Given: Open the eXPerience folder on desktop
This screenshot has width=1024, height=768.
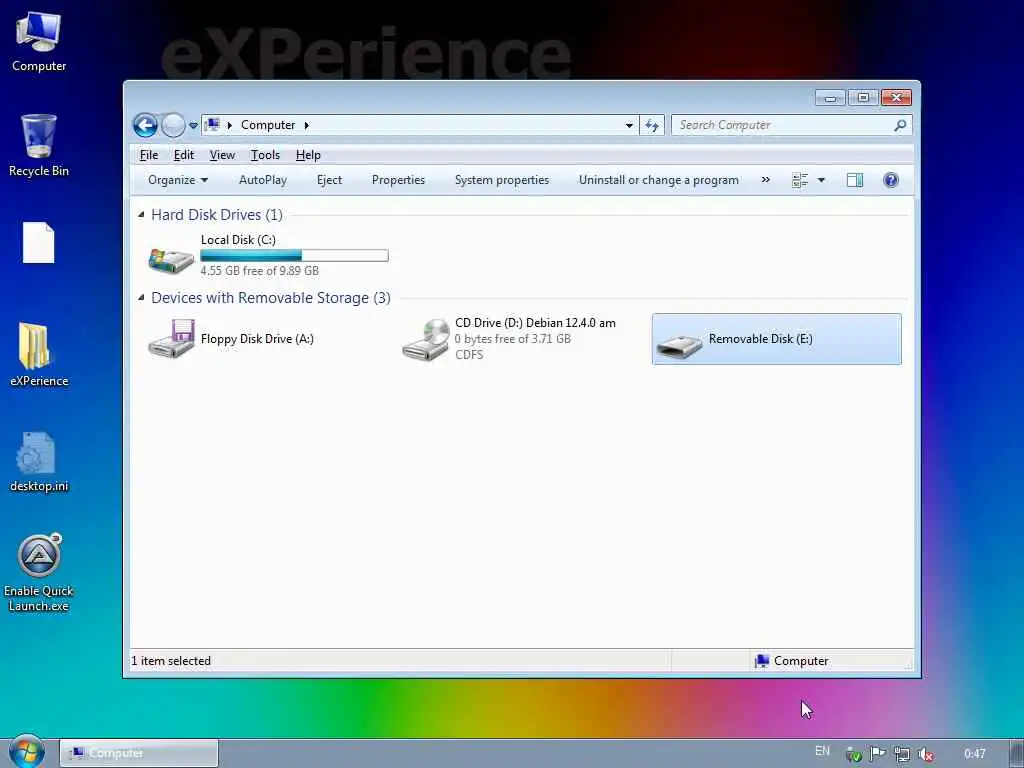Looking at the screenshot, I should pyautogui.click(x=39, y=353).
